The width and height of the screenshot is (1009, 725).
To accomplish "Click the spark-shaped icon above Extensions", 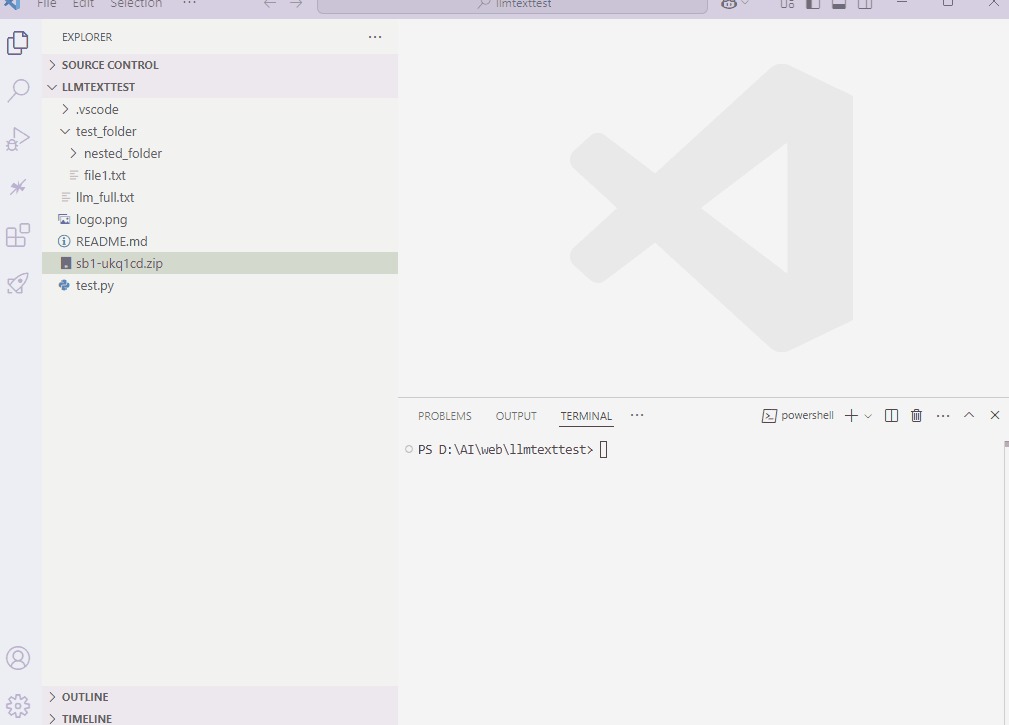I will (18, 187).
